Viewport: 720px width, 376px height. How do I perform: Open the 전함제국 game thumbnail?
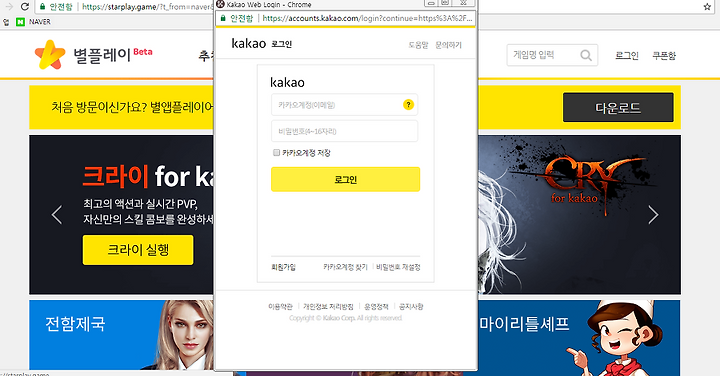pyautogui.click(x=122, y=335)
